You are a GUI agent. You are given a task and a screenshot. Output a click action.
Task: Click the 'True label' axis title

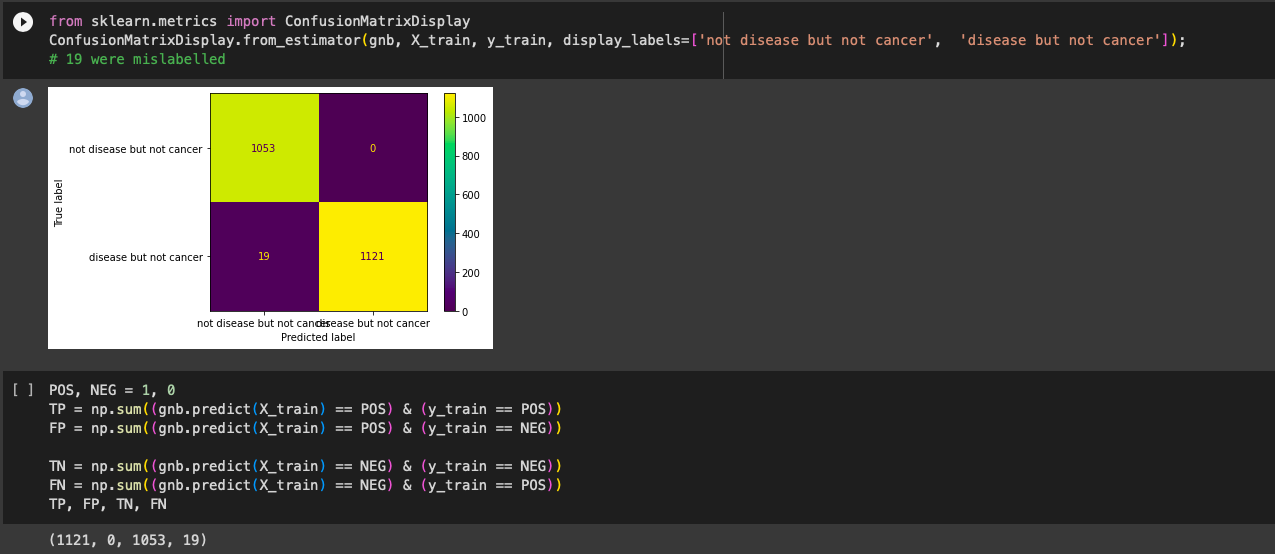tap(59, 203)
